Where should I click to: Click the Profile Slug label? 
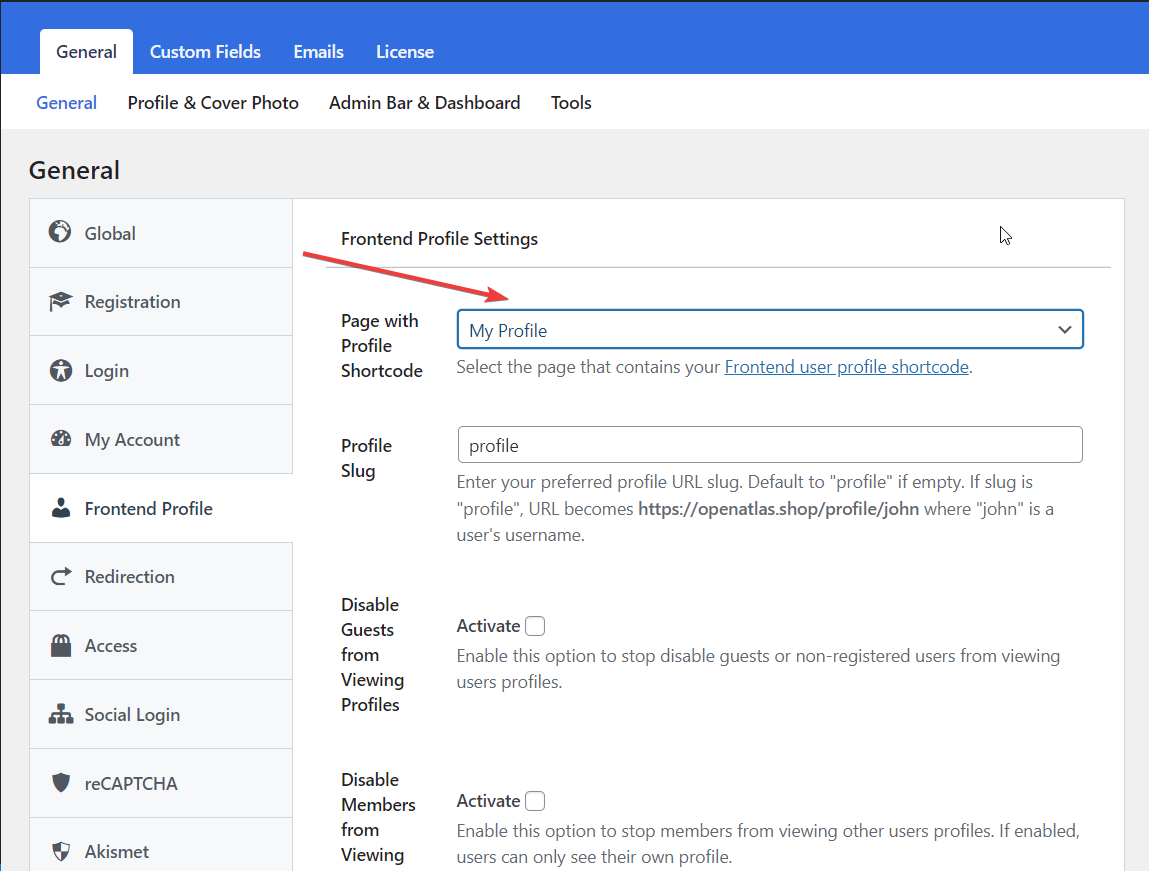pos(366,458)
